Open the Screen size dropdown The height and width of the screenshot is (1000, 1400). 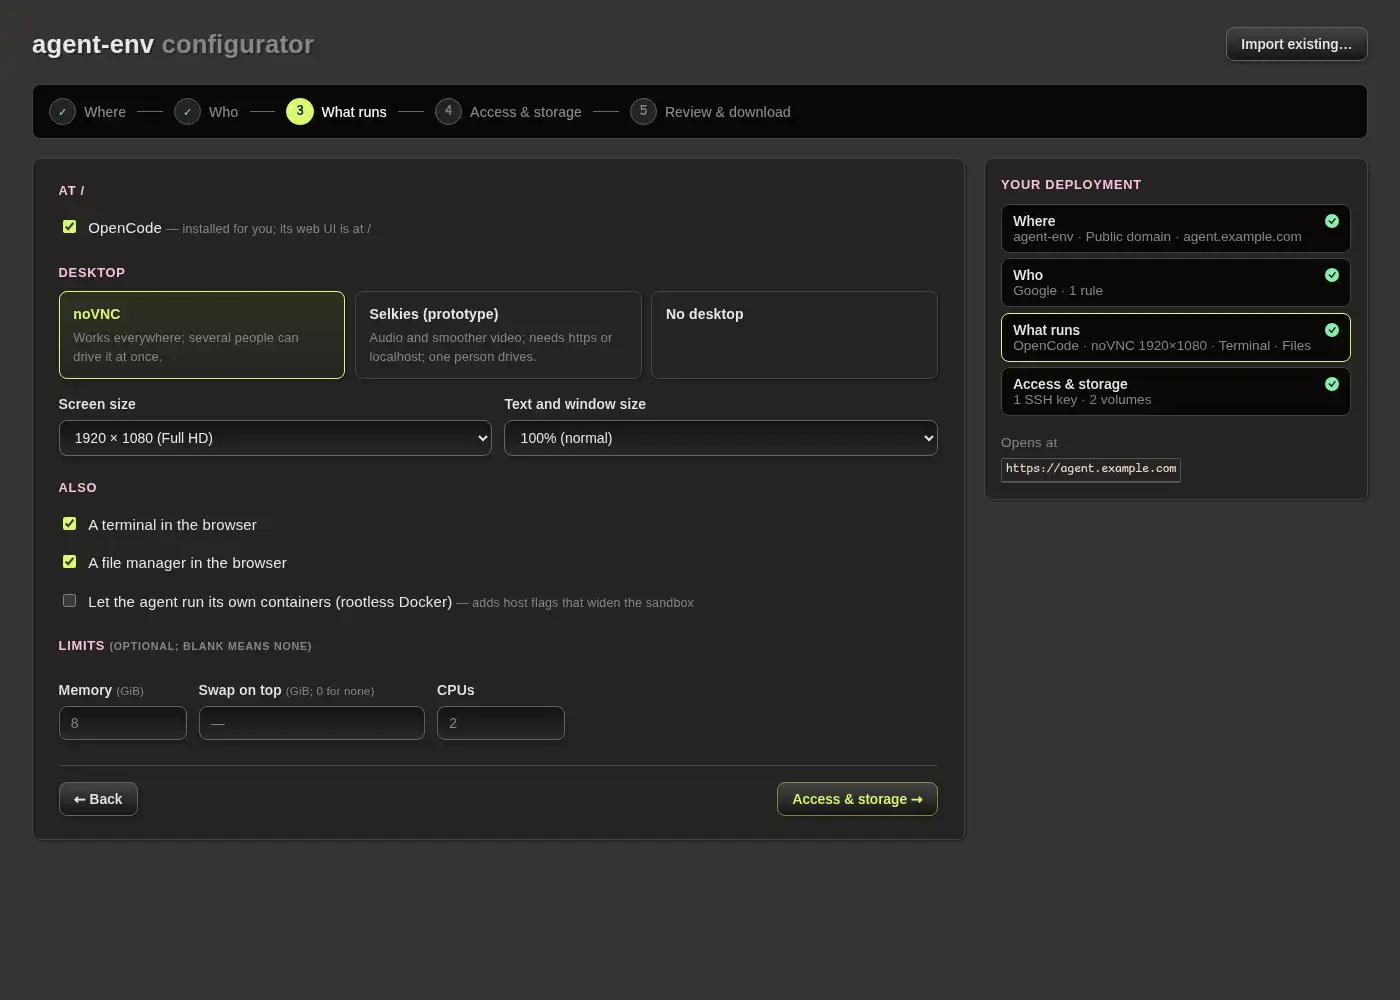point(275,438)
